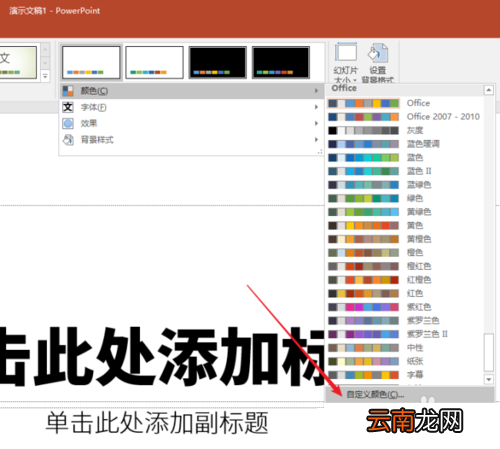Click the 背景样式 paint bucket icon
This screenshot has height=449, width=500.
(x=68, y=140)
